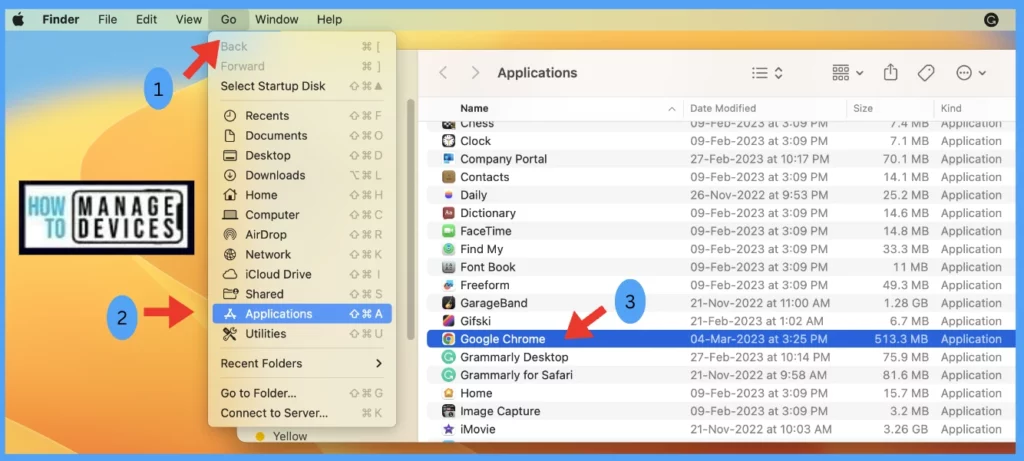The image size is (1024, 461).
Task: Click the Go menu vertical scrollbar
Action: 411,219
